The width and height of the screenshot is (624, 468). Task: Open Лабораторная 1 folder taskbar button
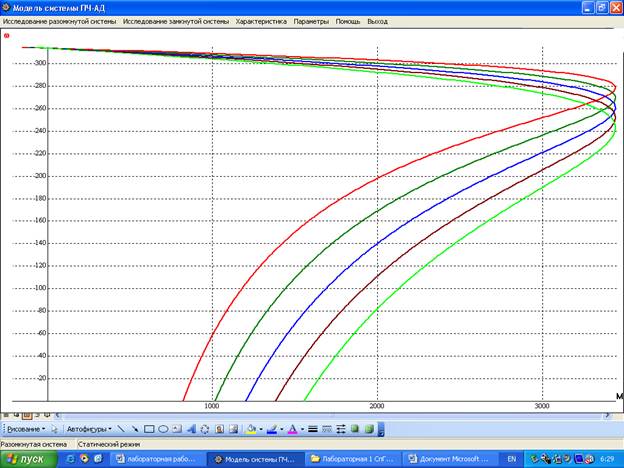pyautogui.click(x=354, y=459)
